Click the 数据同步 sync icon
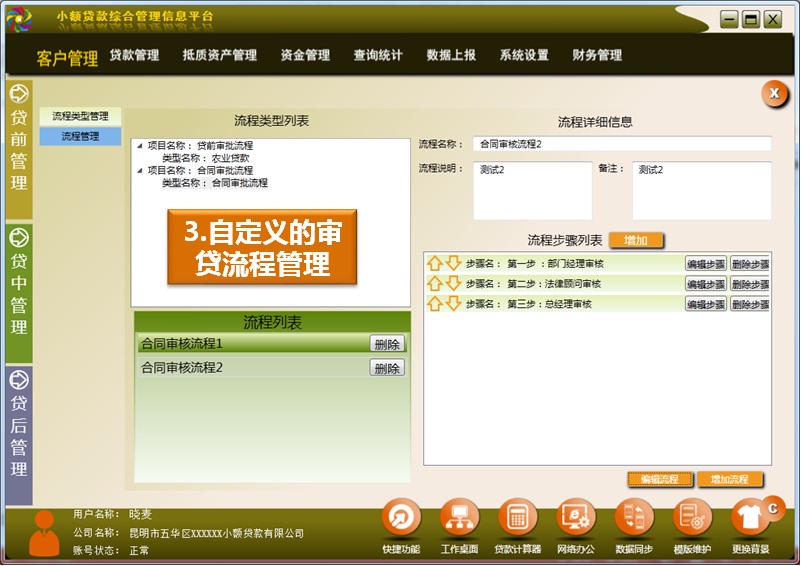 coord(633,519)
